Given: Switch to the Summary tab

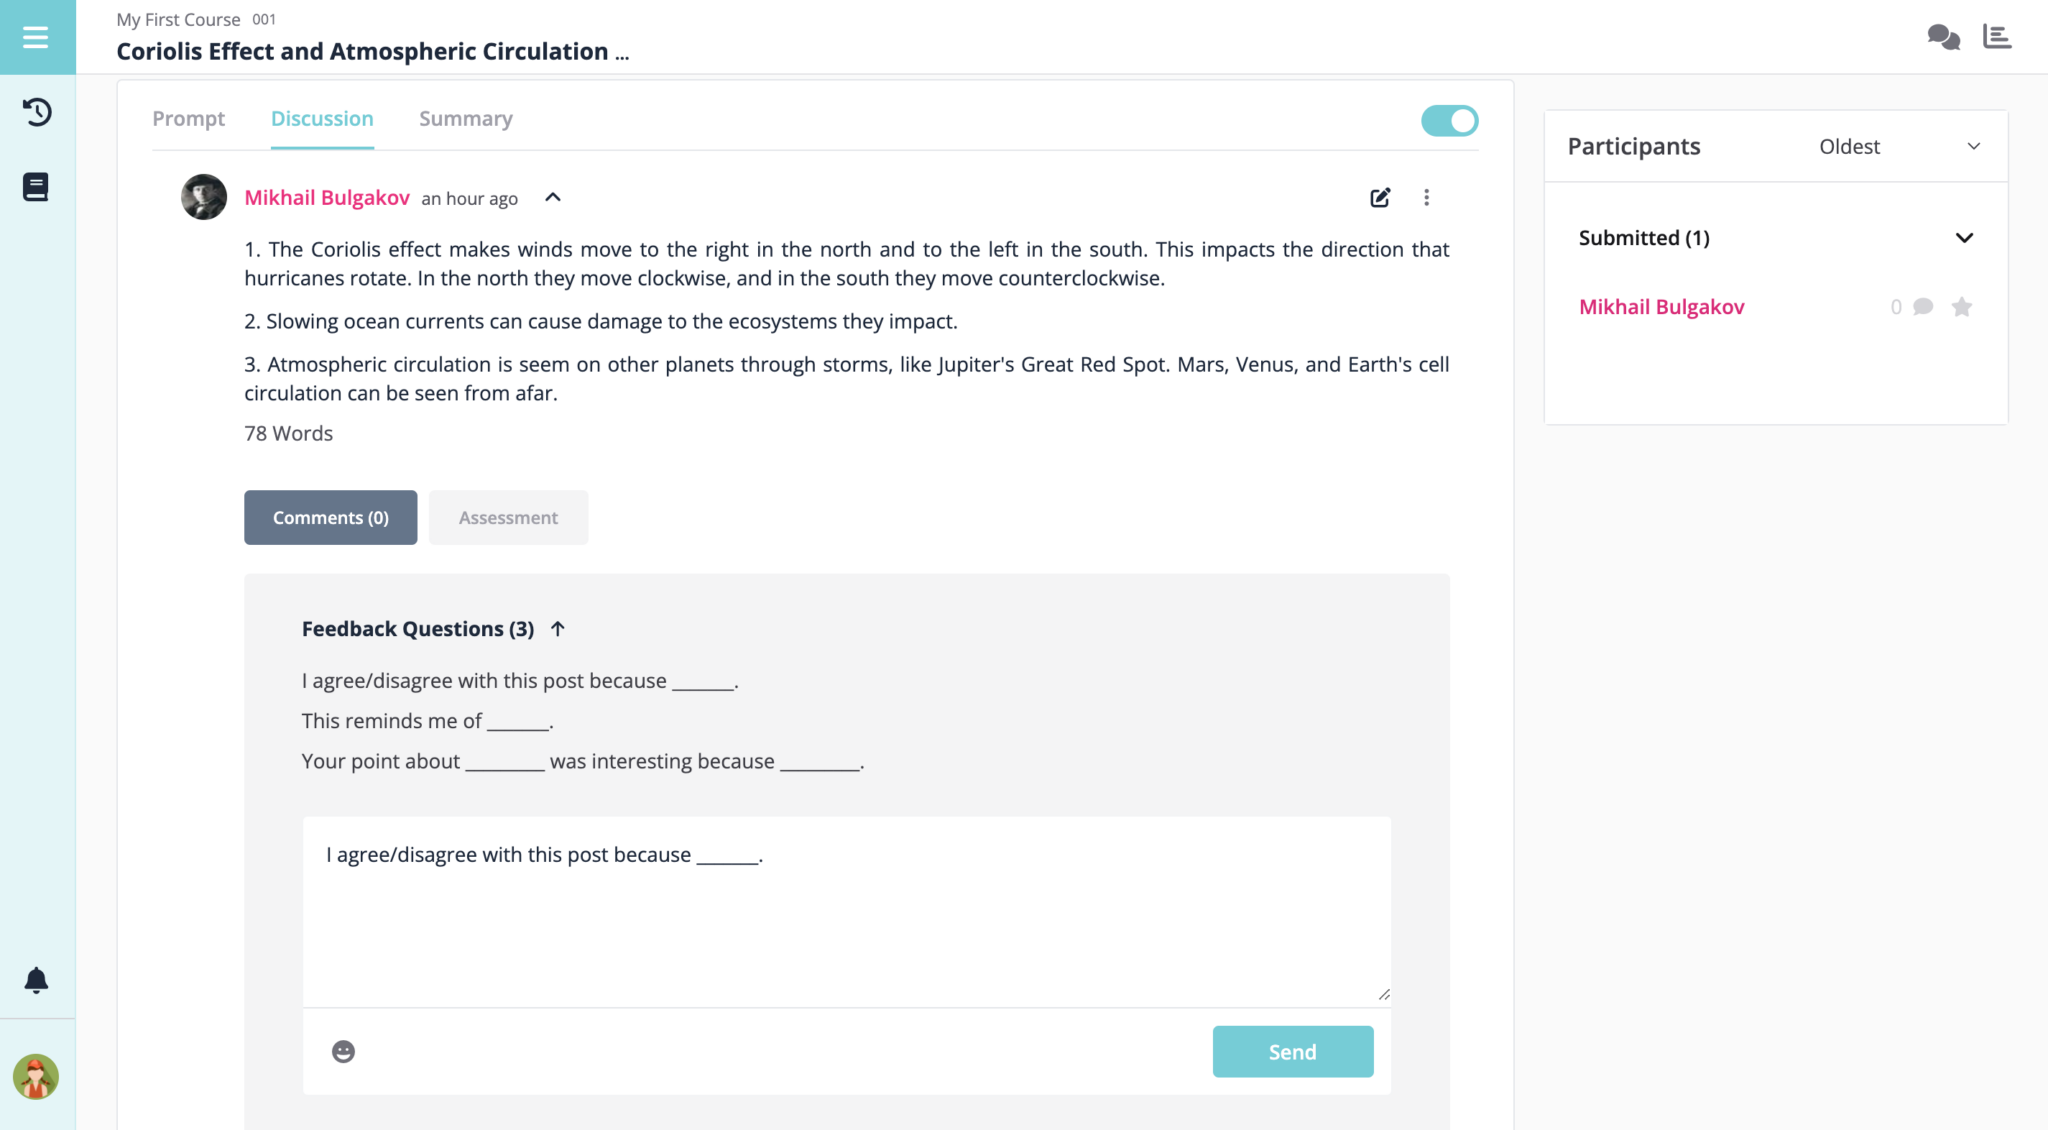Looking at the screenshot, I should pyautogui.click(x=464, y=118).
